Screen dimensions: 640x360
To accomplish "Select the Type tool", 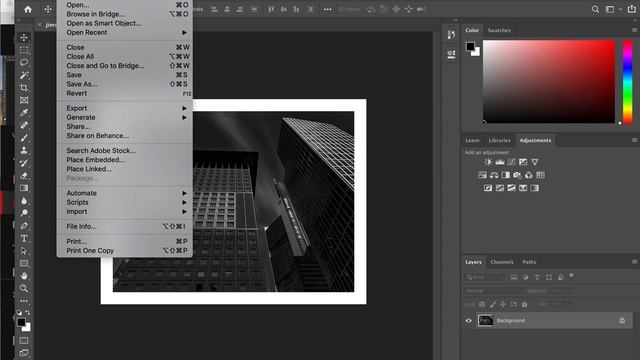I will pyautogui.click(x=24, y=238).
